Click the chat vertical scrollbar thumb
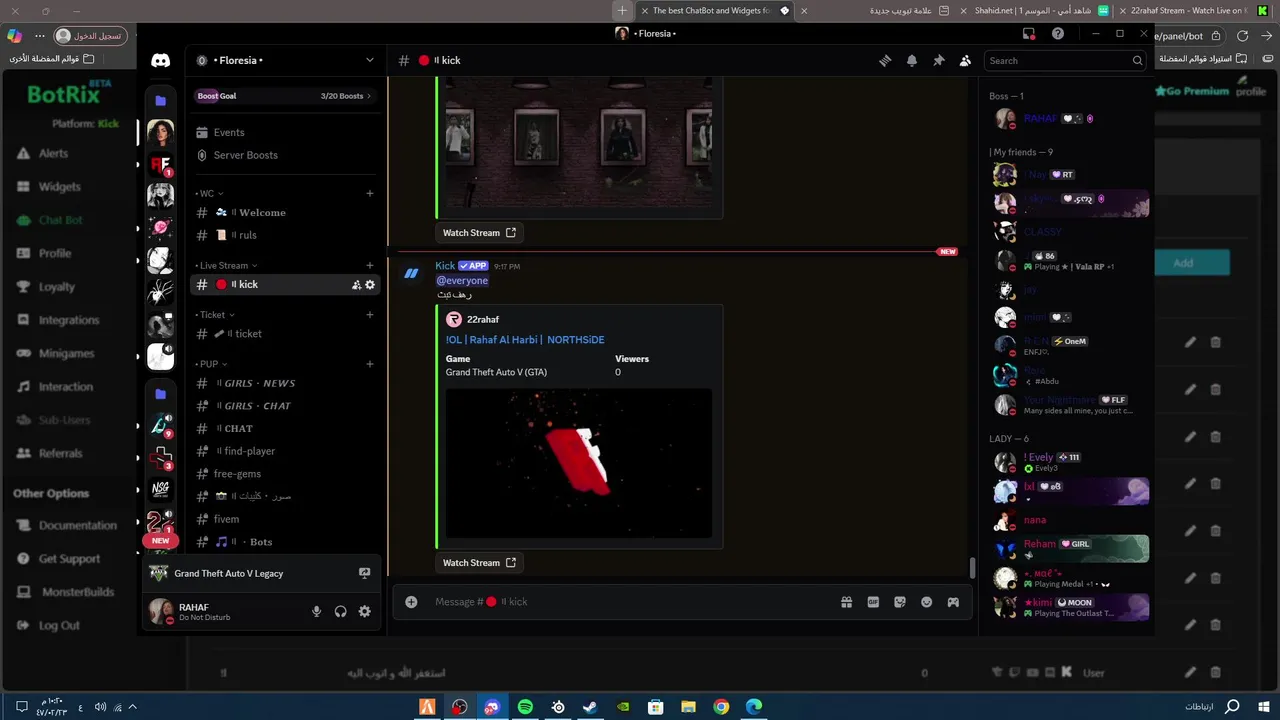The height and width of the screenshot is (720, 1280). point(972,568)
